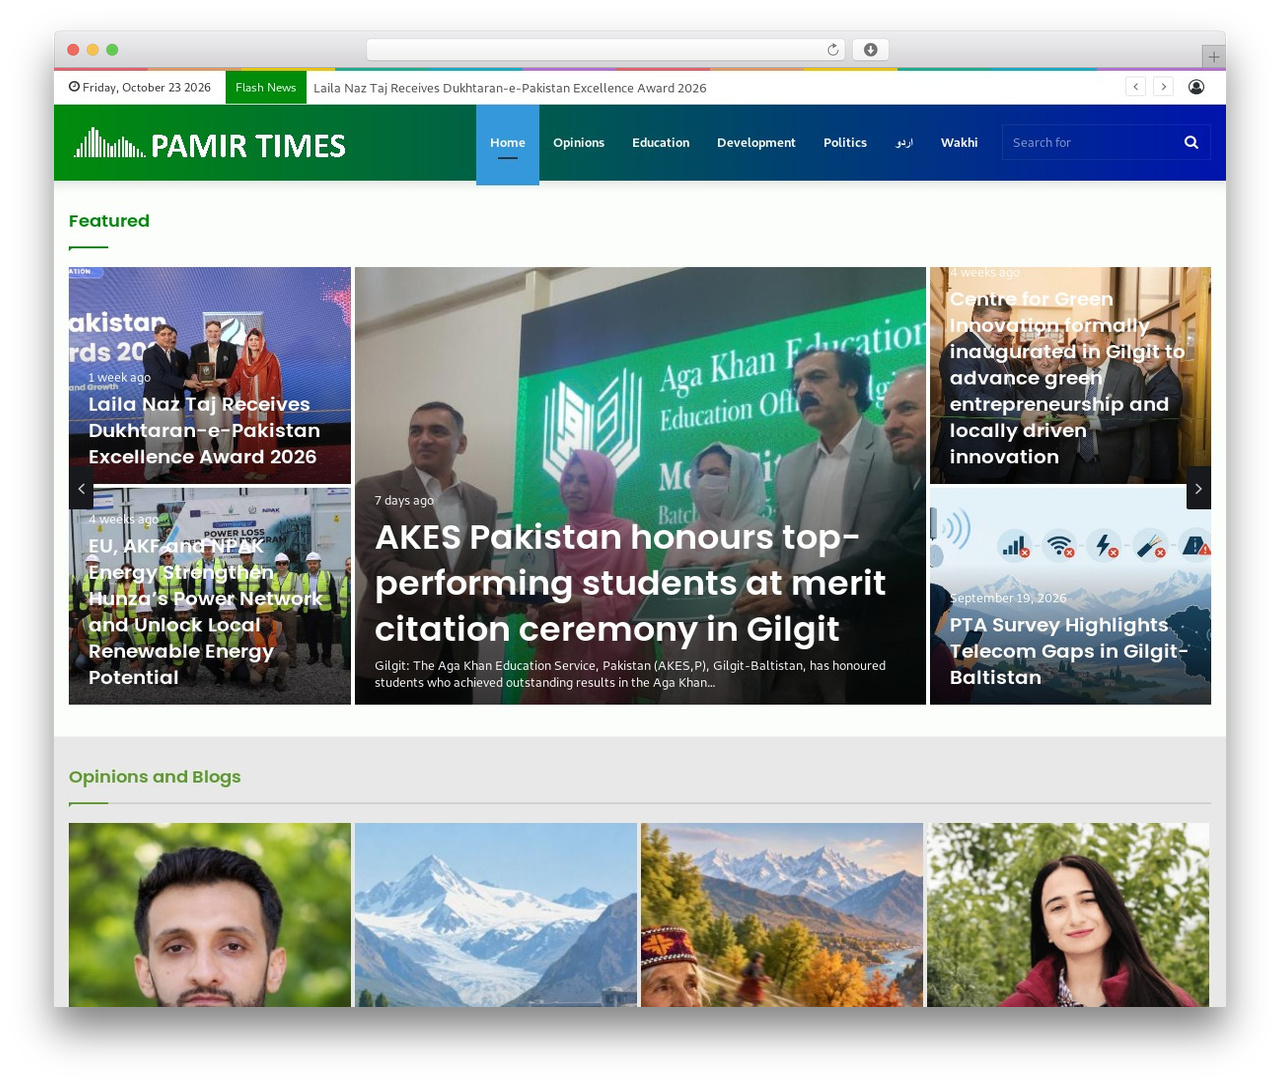
Task: Show next flash news headline
Action: tap(1163, 87)
